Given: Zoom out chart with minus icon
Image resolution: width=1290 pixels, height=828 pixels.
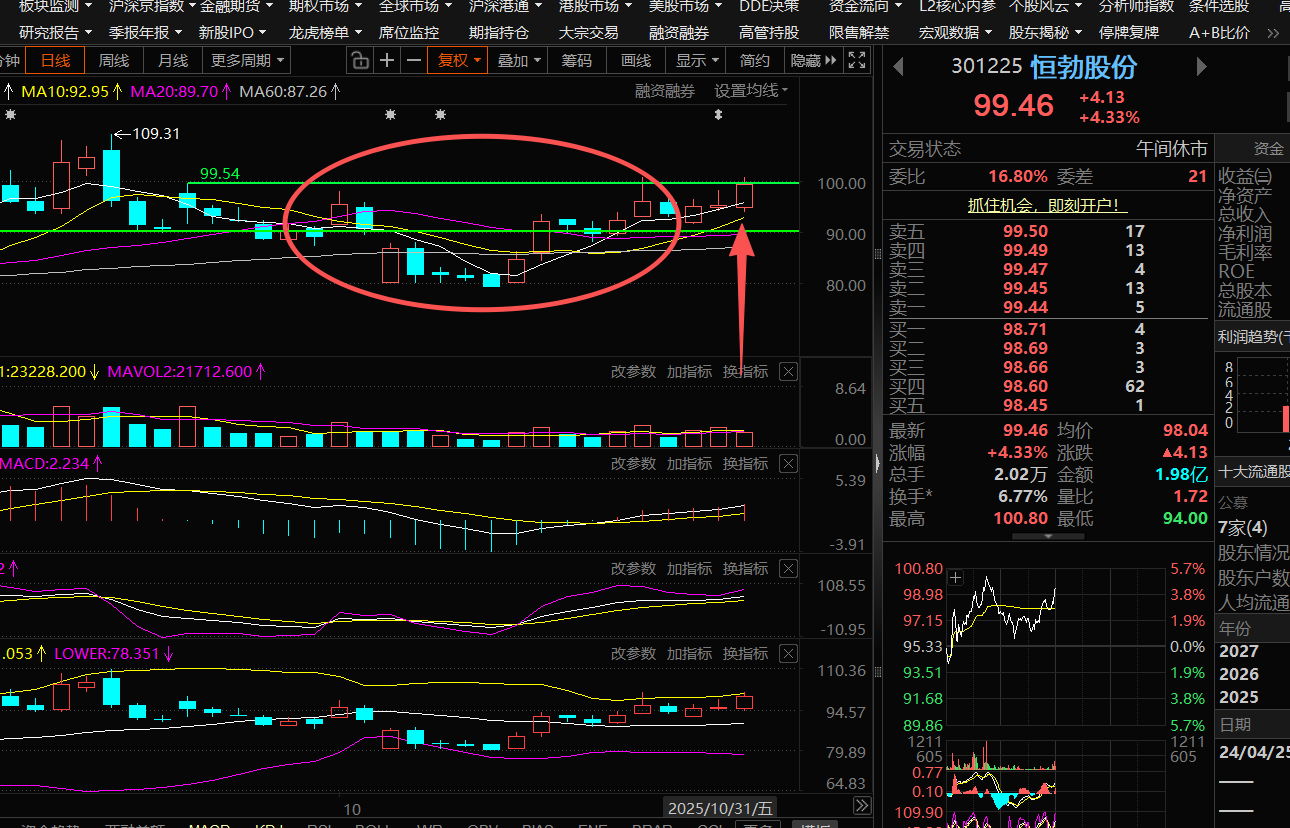Looking at the screenshot, I should pos(414,61).
